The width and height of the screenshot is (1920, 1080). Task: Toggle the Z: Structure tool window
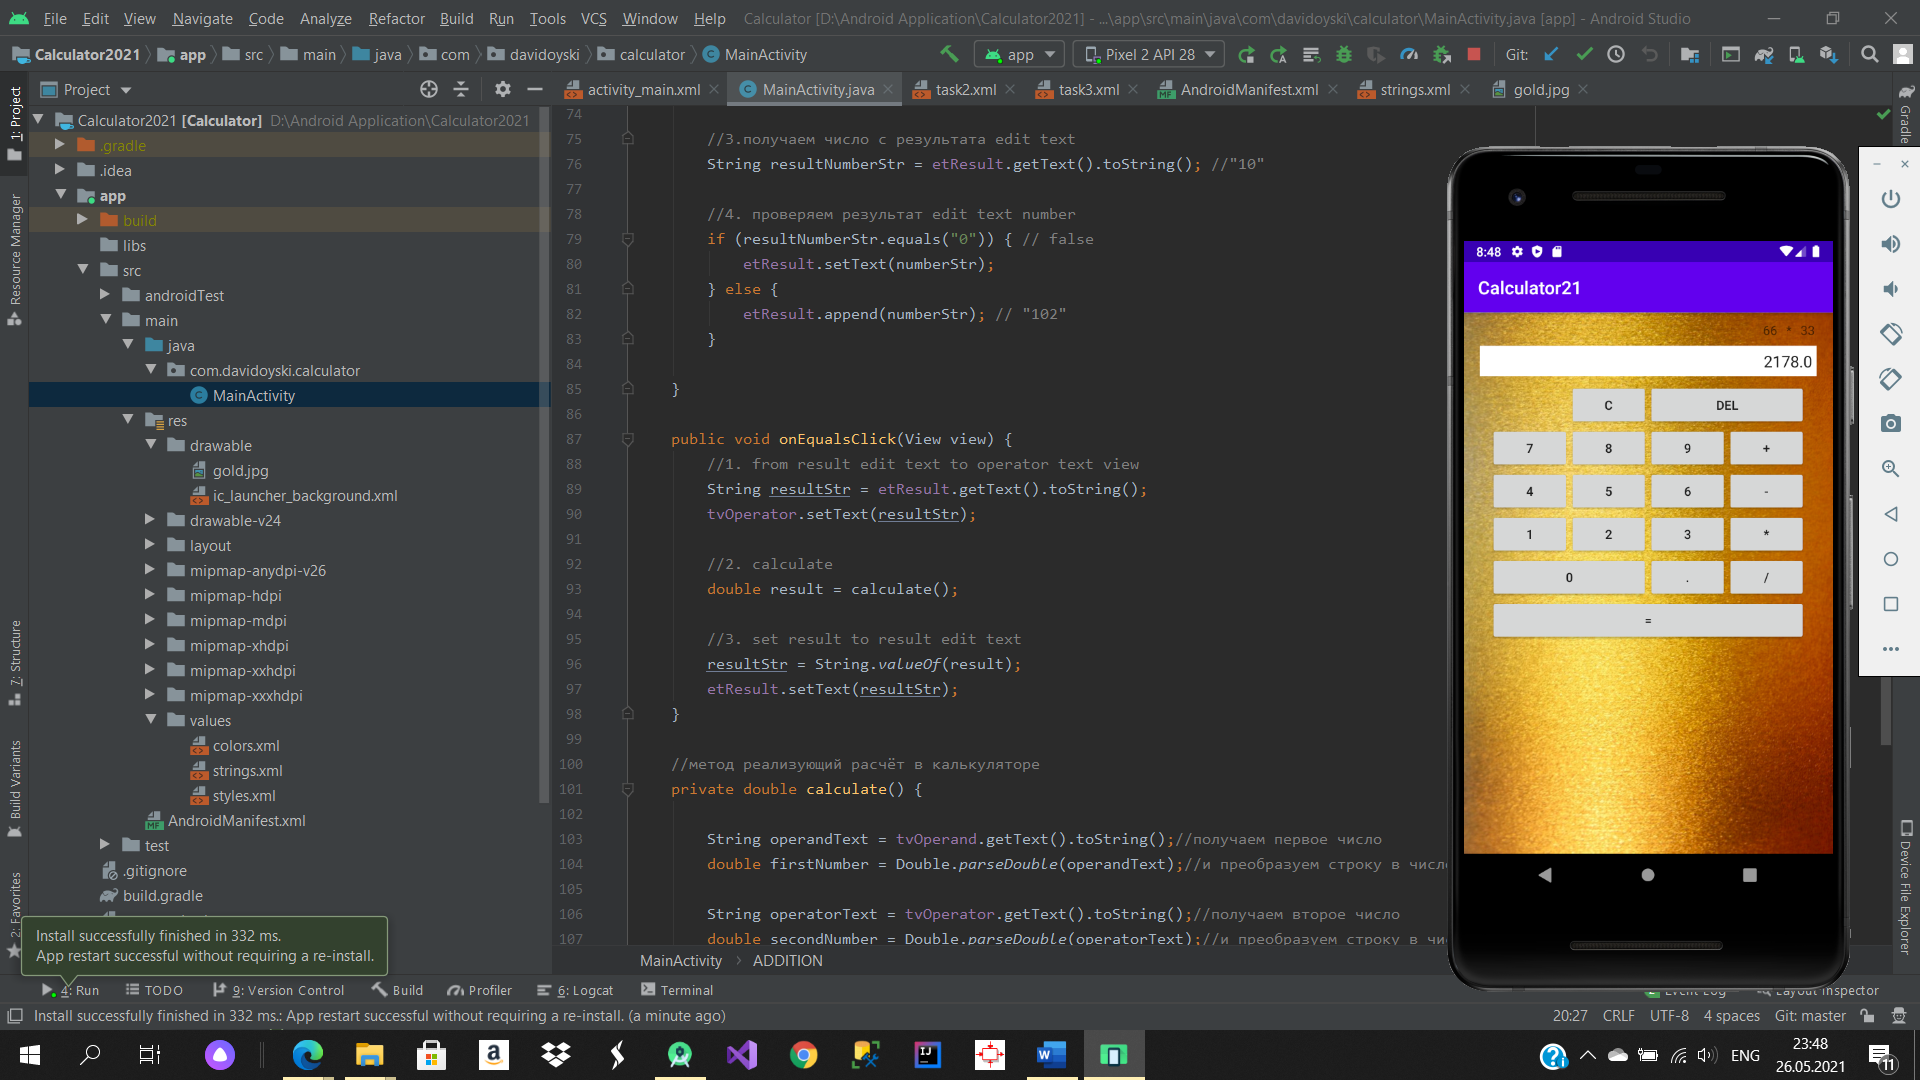tap(15, 662)
